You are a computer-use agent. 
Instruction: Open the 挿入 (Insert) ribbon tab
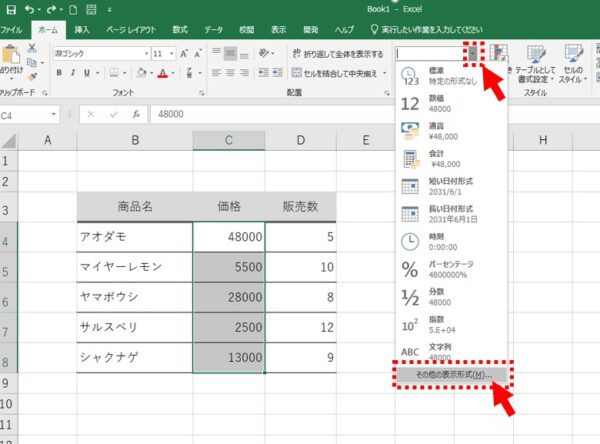[x=82, y=30]
